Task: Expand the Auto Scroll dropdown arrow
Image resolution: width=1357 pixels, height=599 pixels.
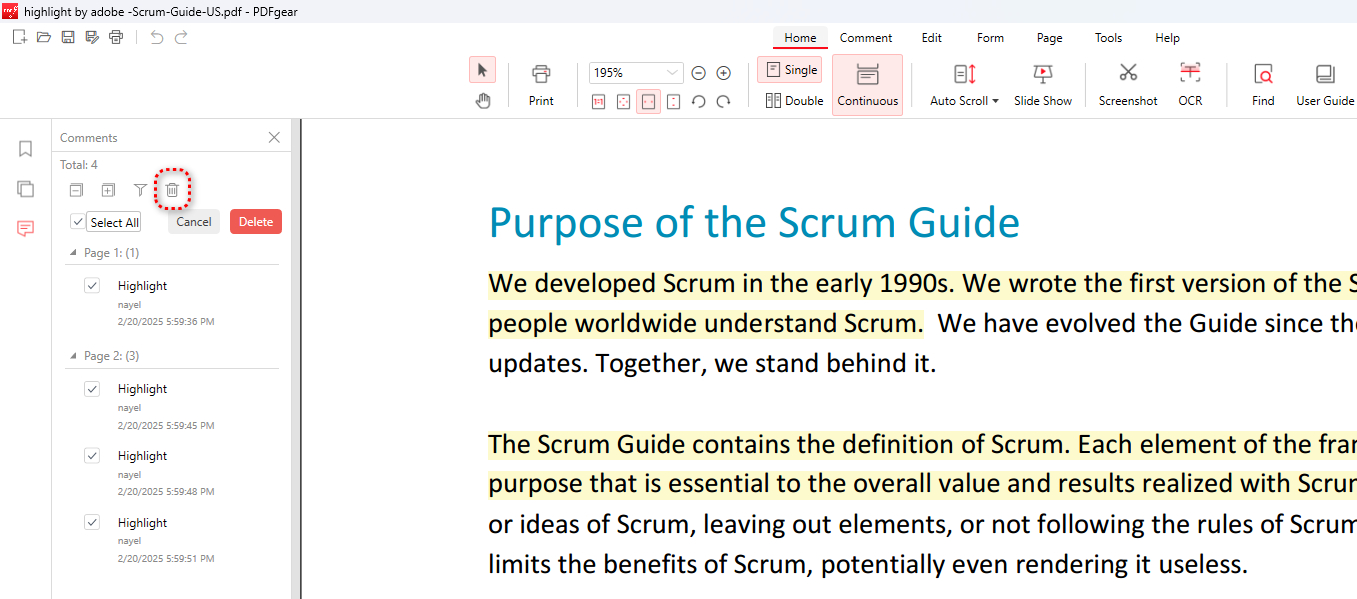Action: click(x=995, y=101)
